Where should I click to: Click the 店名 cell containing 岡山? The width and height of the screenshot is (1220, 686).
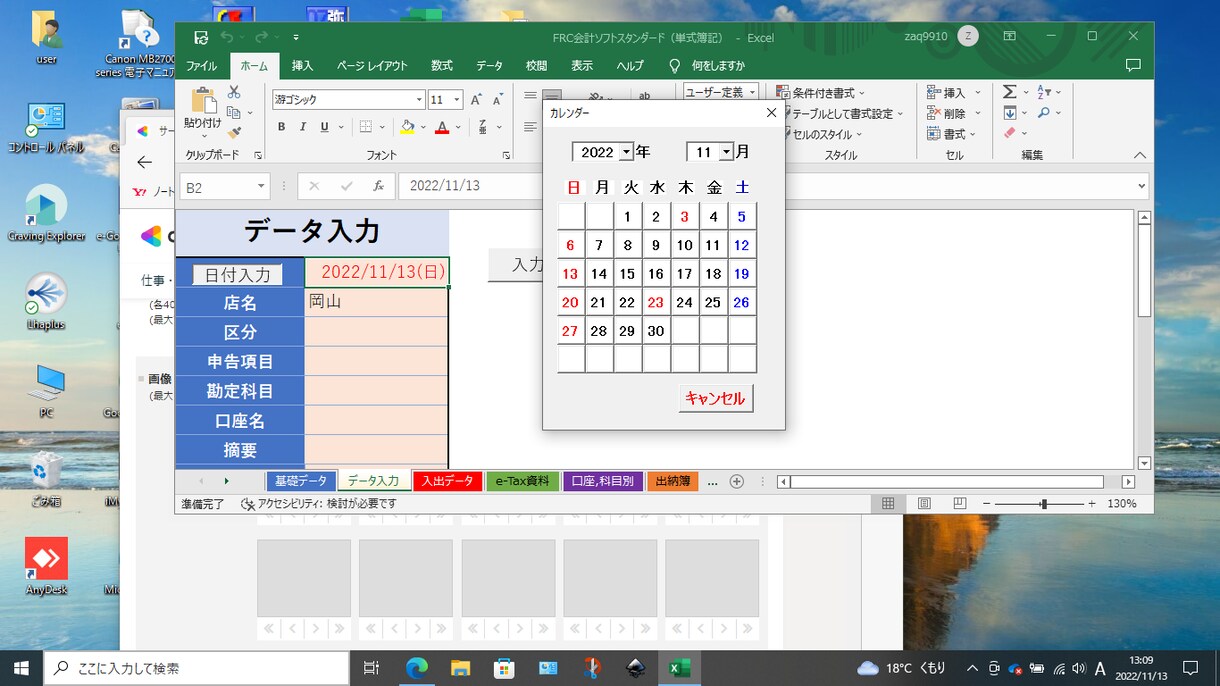376,302
